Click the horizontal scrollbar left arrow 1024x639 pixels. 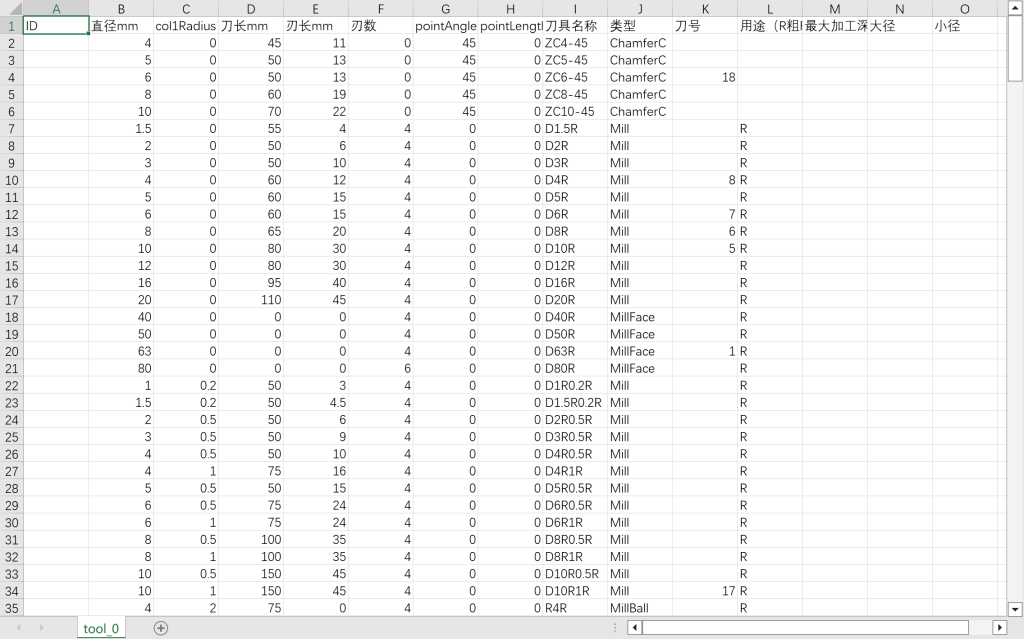pos(634,627)
